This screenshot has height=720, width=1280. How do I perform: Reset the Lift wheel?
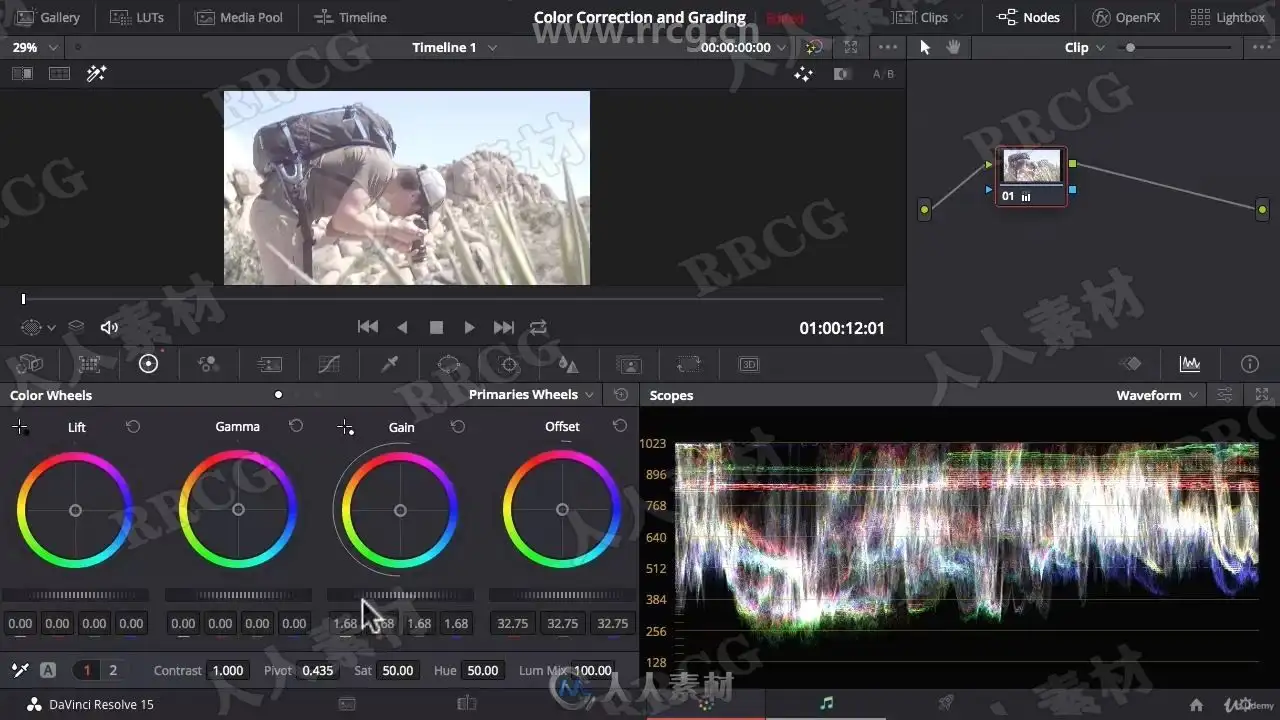[x=133, y=426]
